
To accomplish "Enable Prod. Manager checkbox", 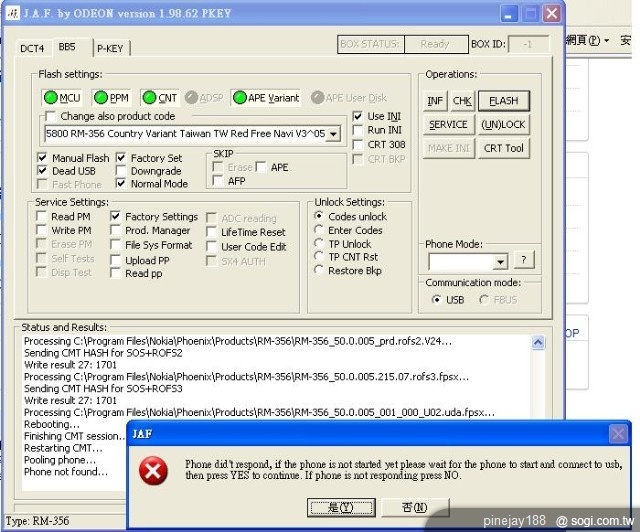I will tap(115, 230).
